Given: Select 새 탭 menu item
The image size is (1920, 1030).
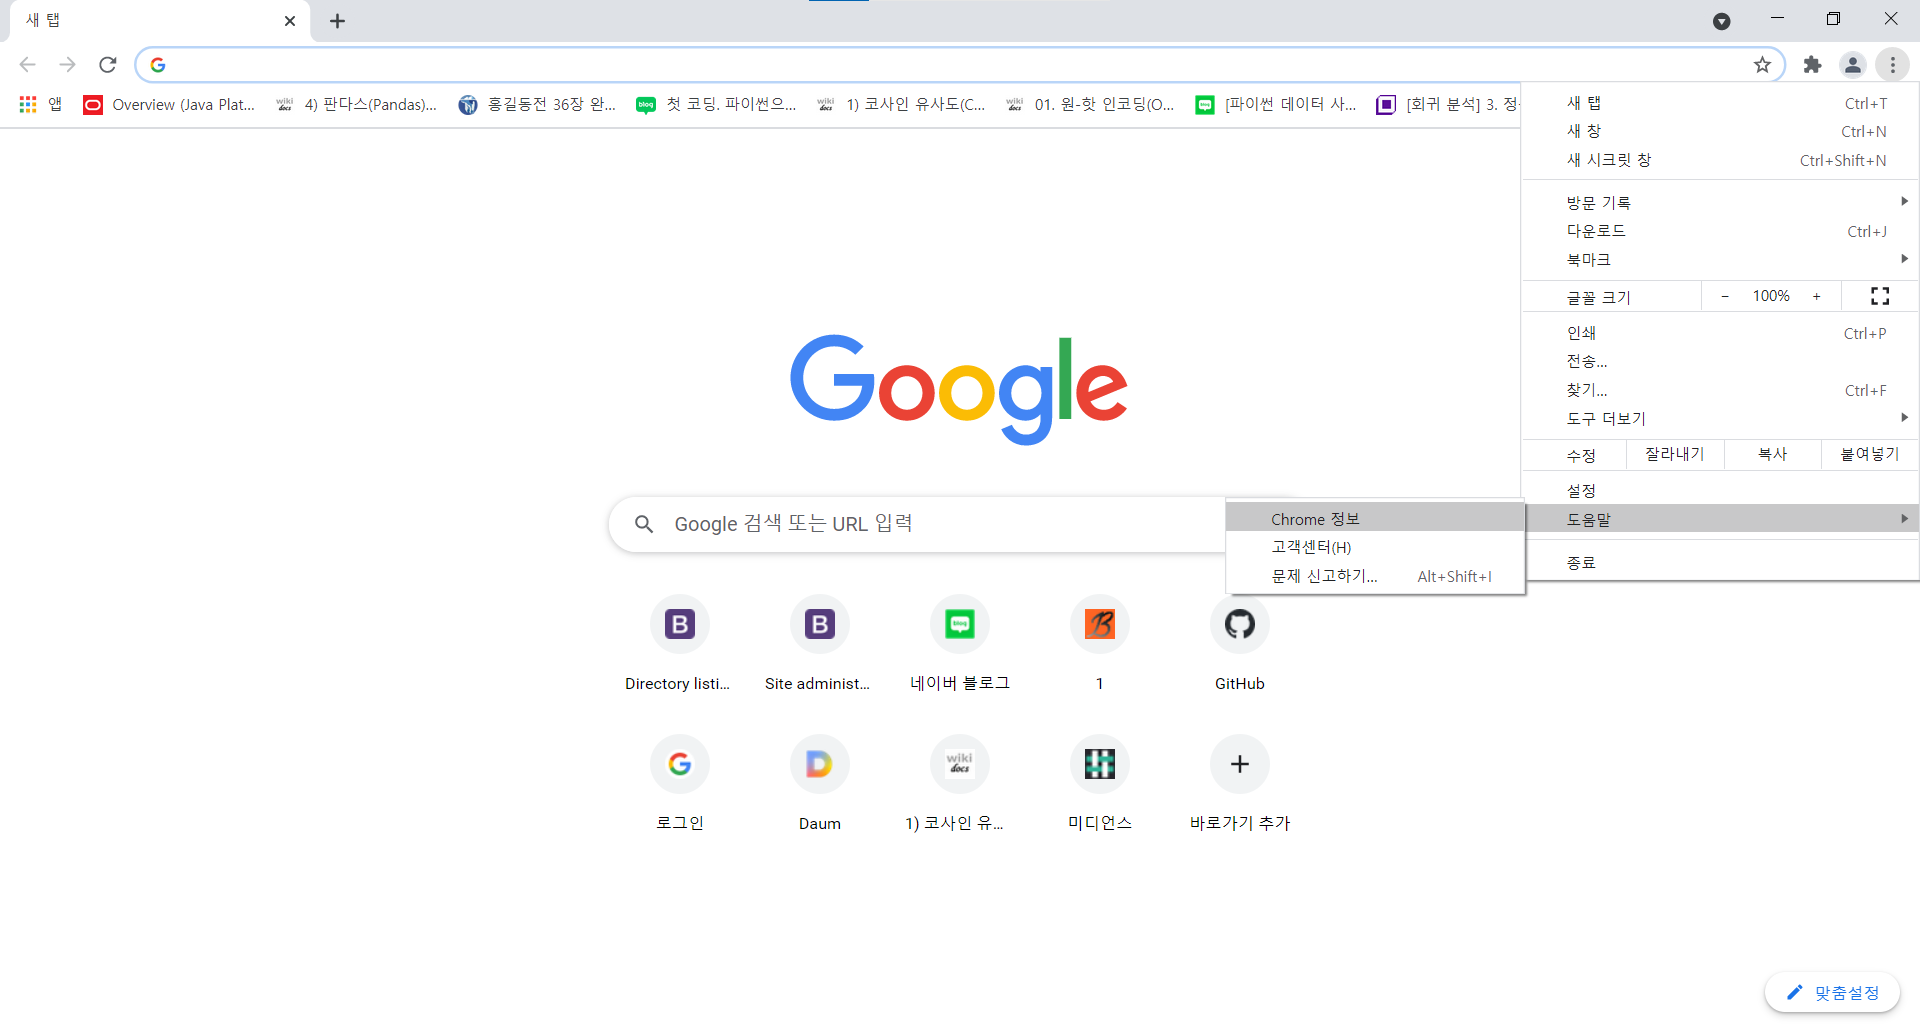Looking at the screenshot, I should click(x=1720, y=103).
